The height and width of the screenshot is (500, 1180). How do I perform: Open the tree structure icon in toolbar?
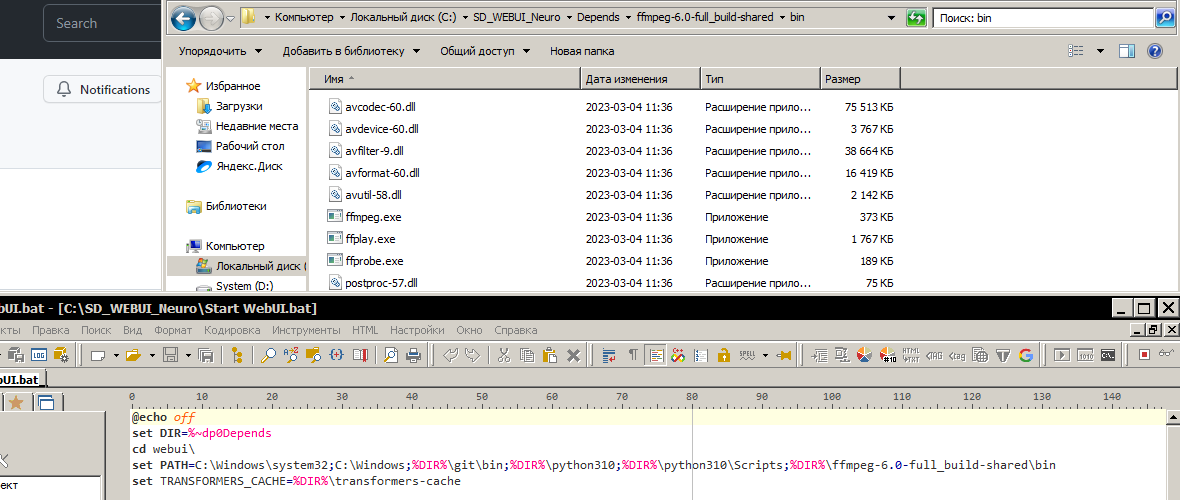pyautogui.click(x=237, y=355)
